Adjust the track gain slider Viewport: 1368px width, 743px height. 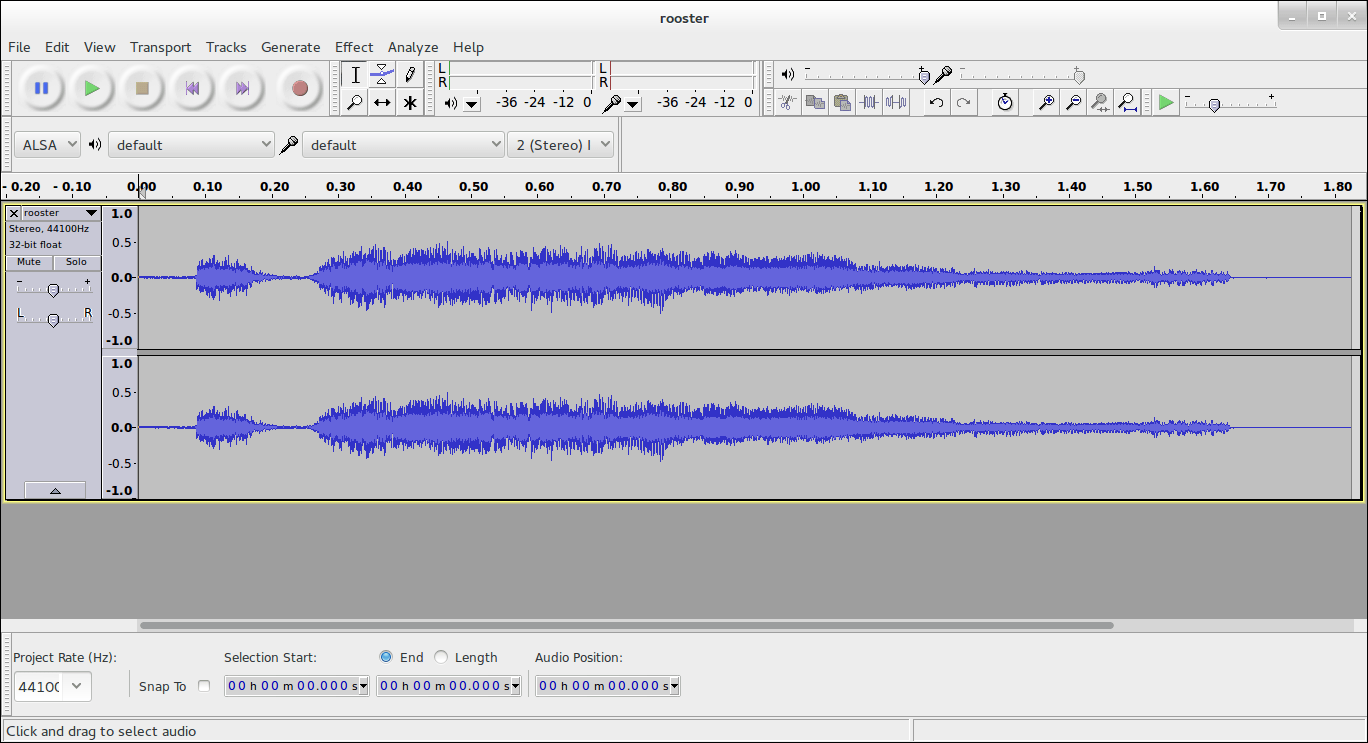click(53, 289)
